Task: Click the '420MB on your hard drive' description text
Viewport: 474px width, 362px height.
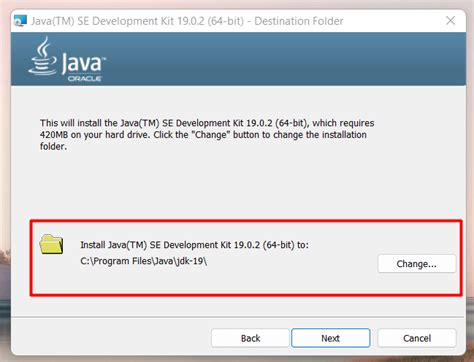Action: pyautogui.click(x=207, y=135)
